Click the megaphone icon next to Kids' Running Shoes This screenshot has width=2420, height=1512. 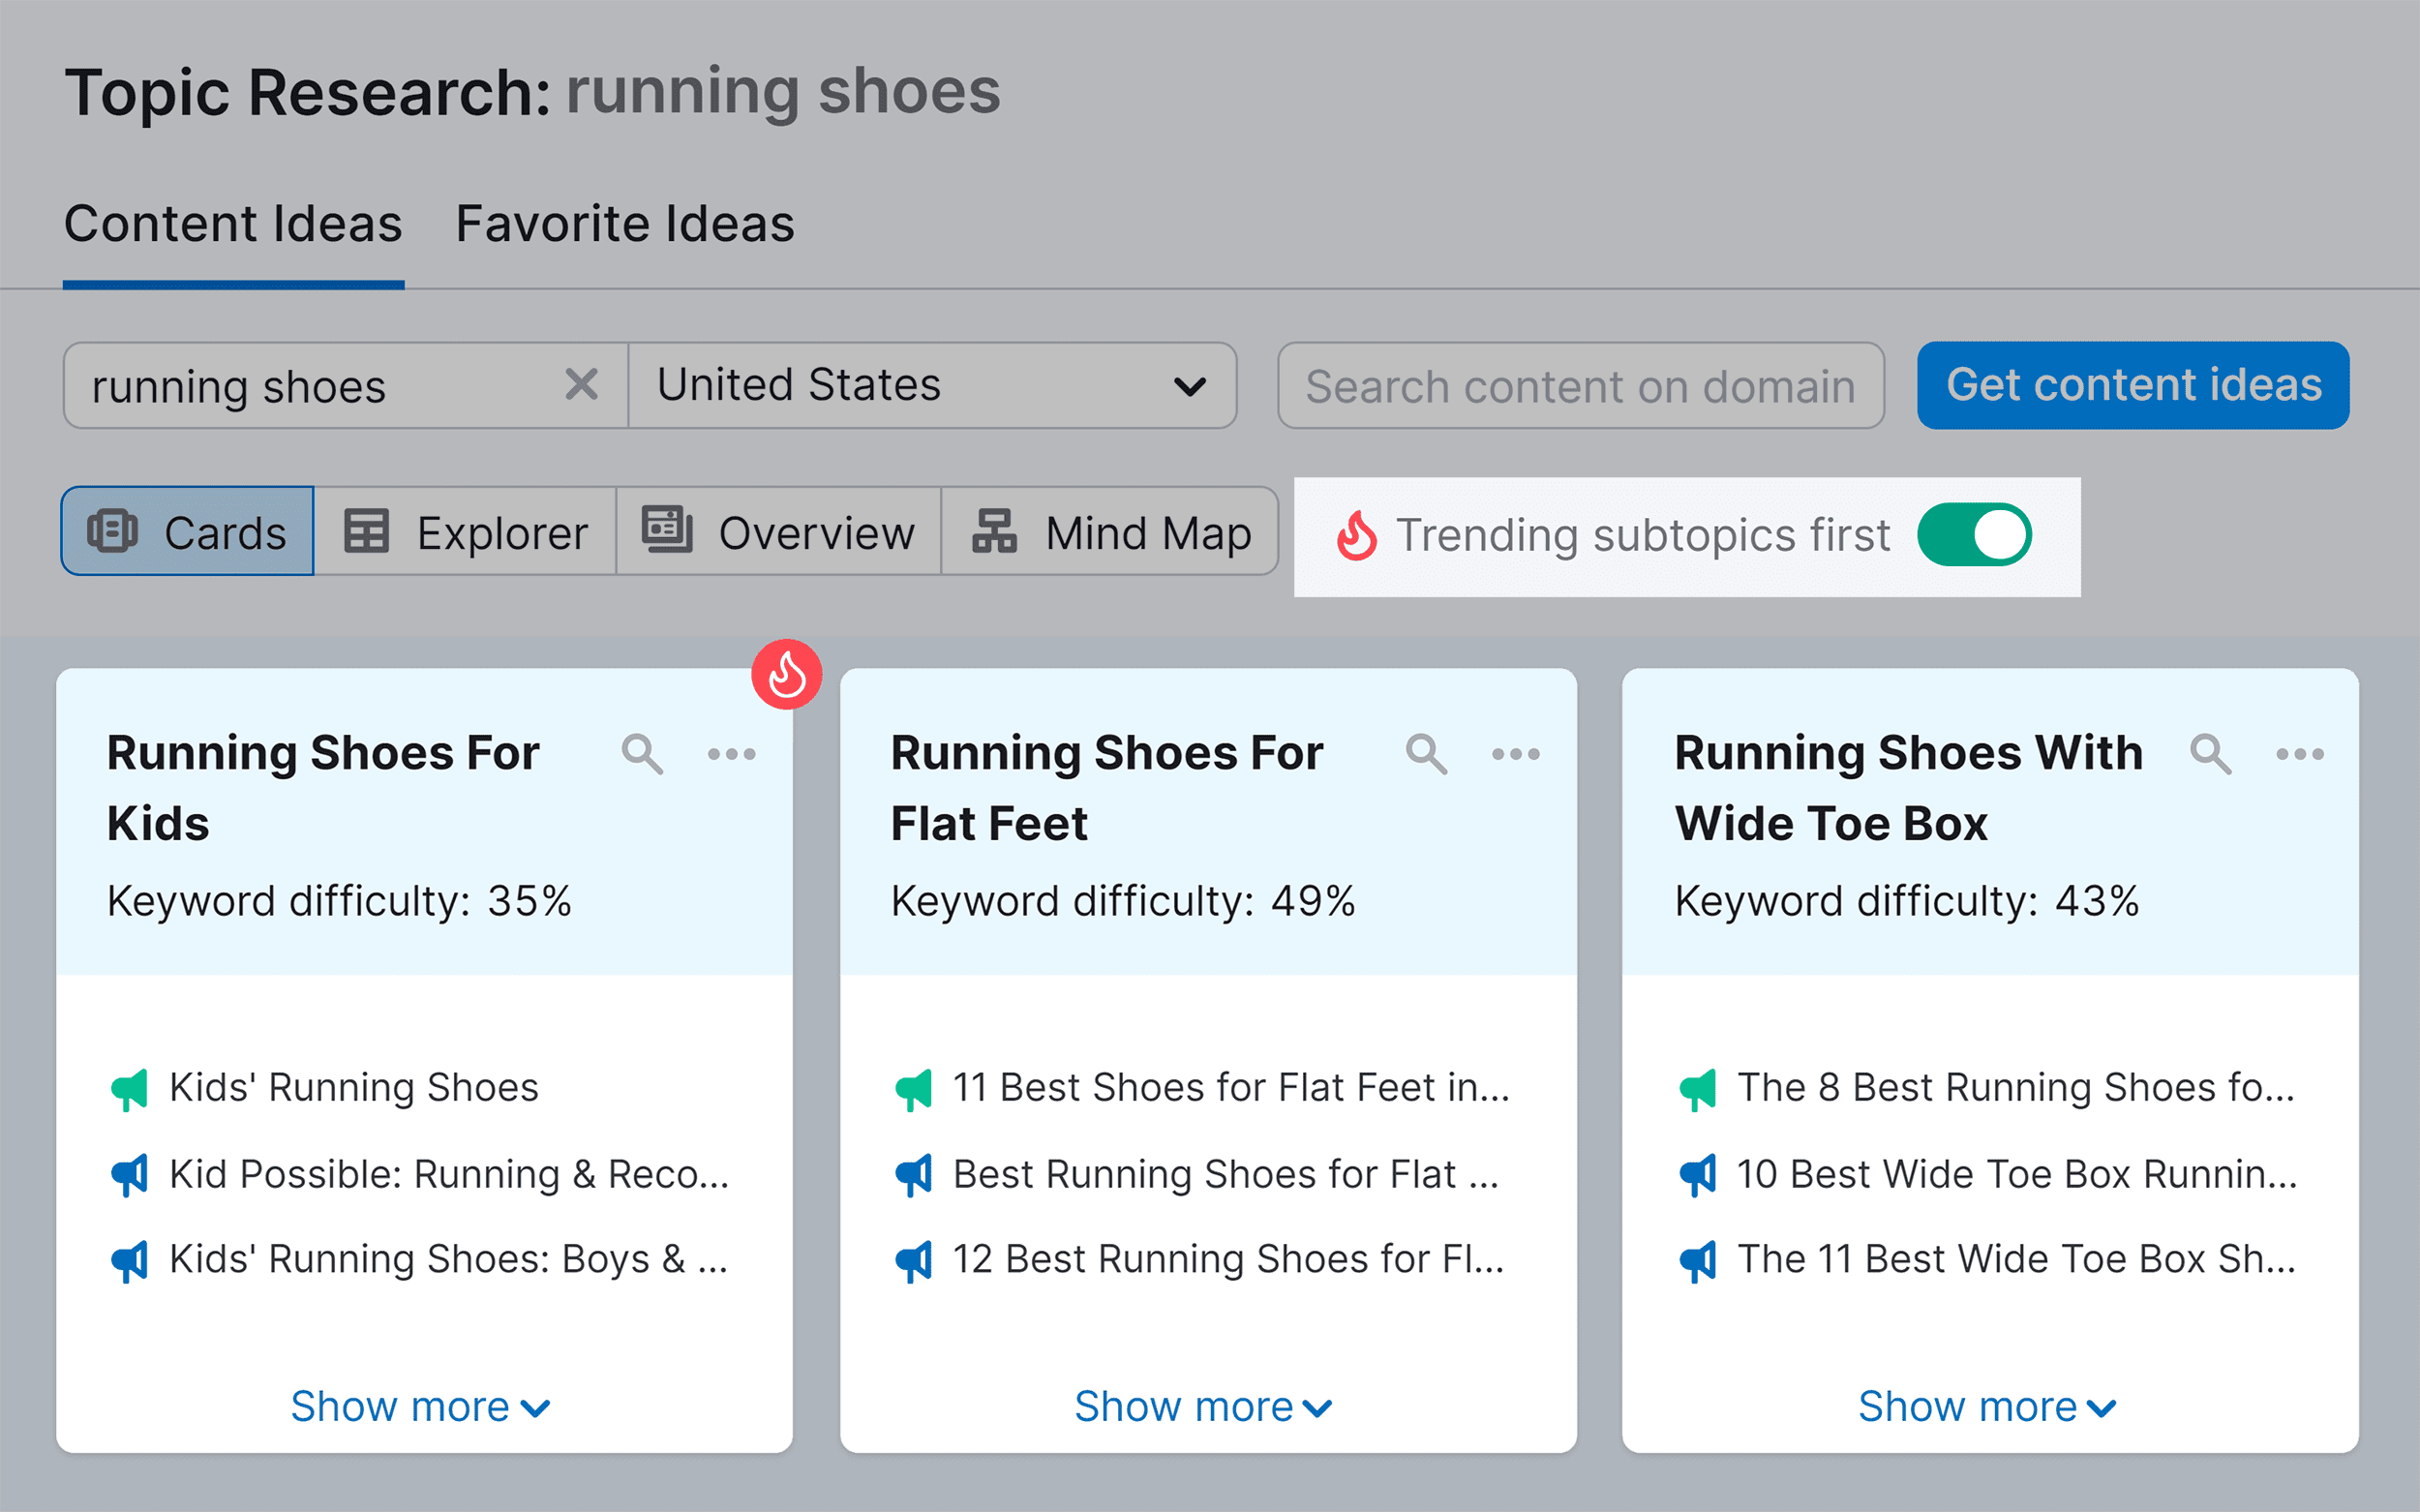[131, 1087]
